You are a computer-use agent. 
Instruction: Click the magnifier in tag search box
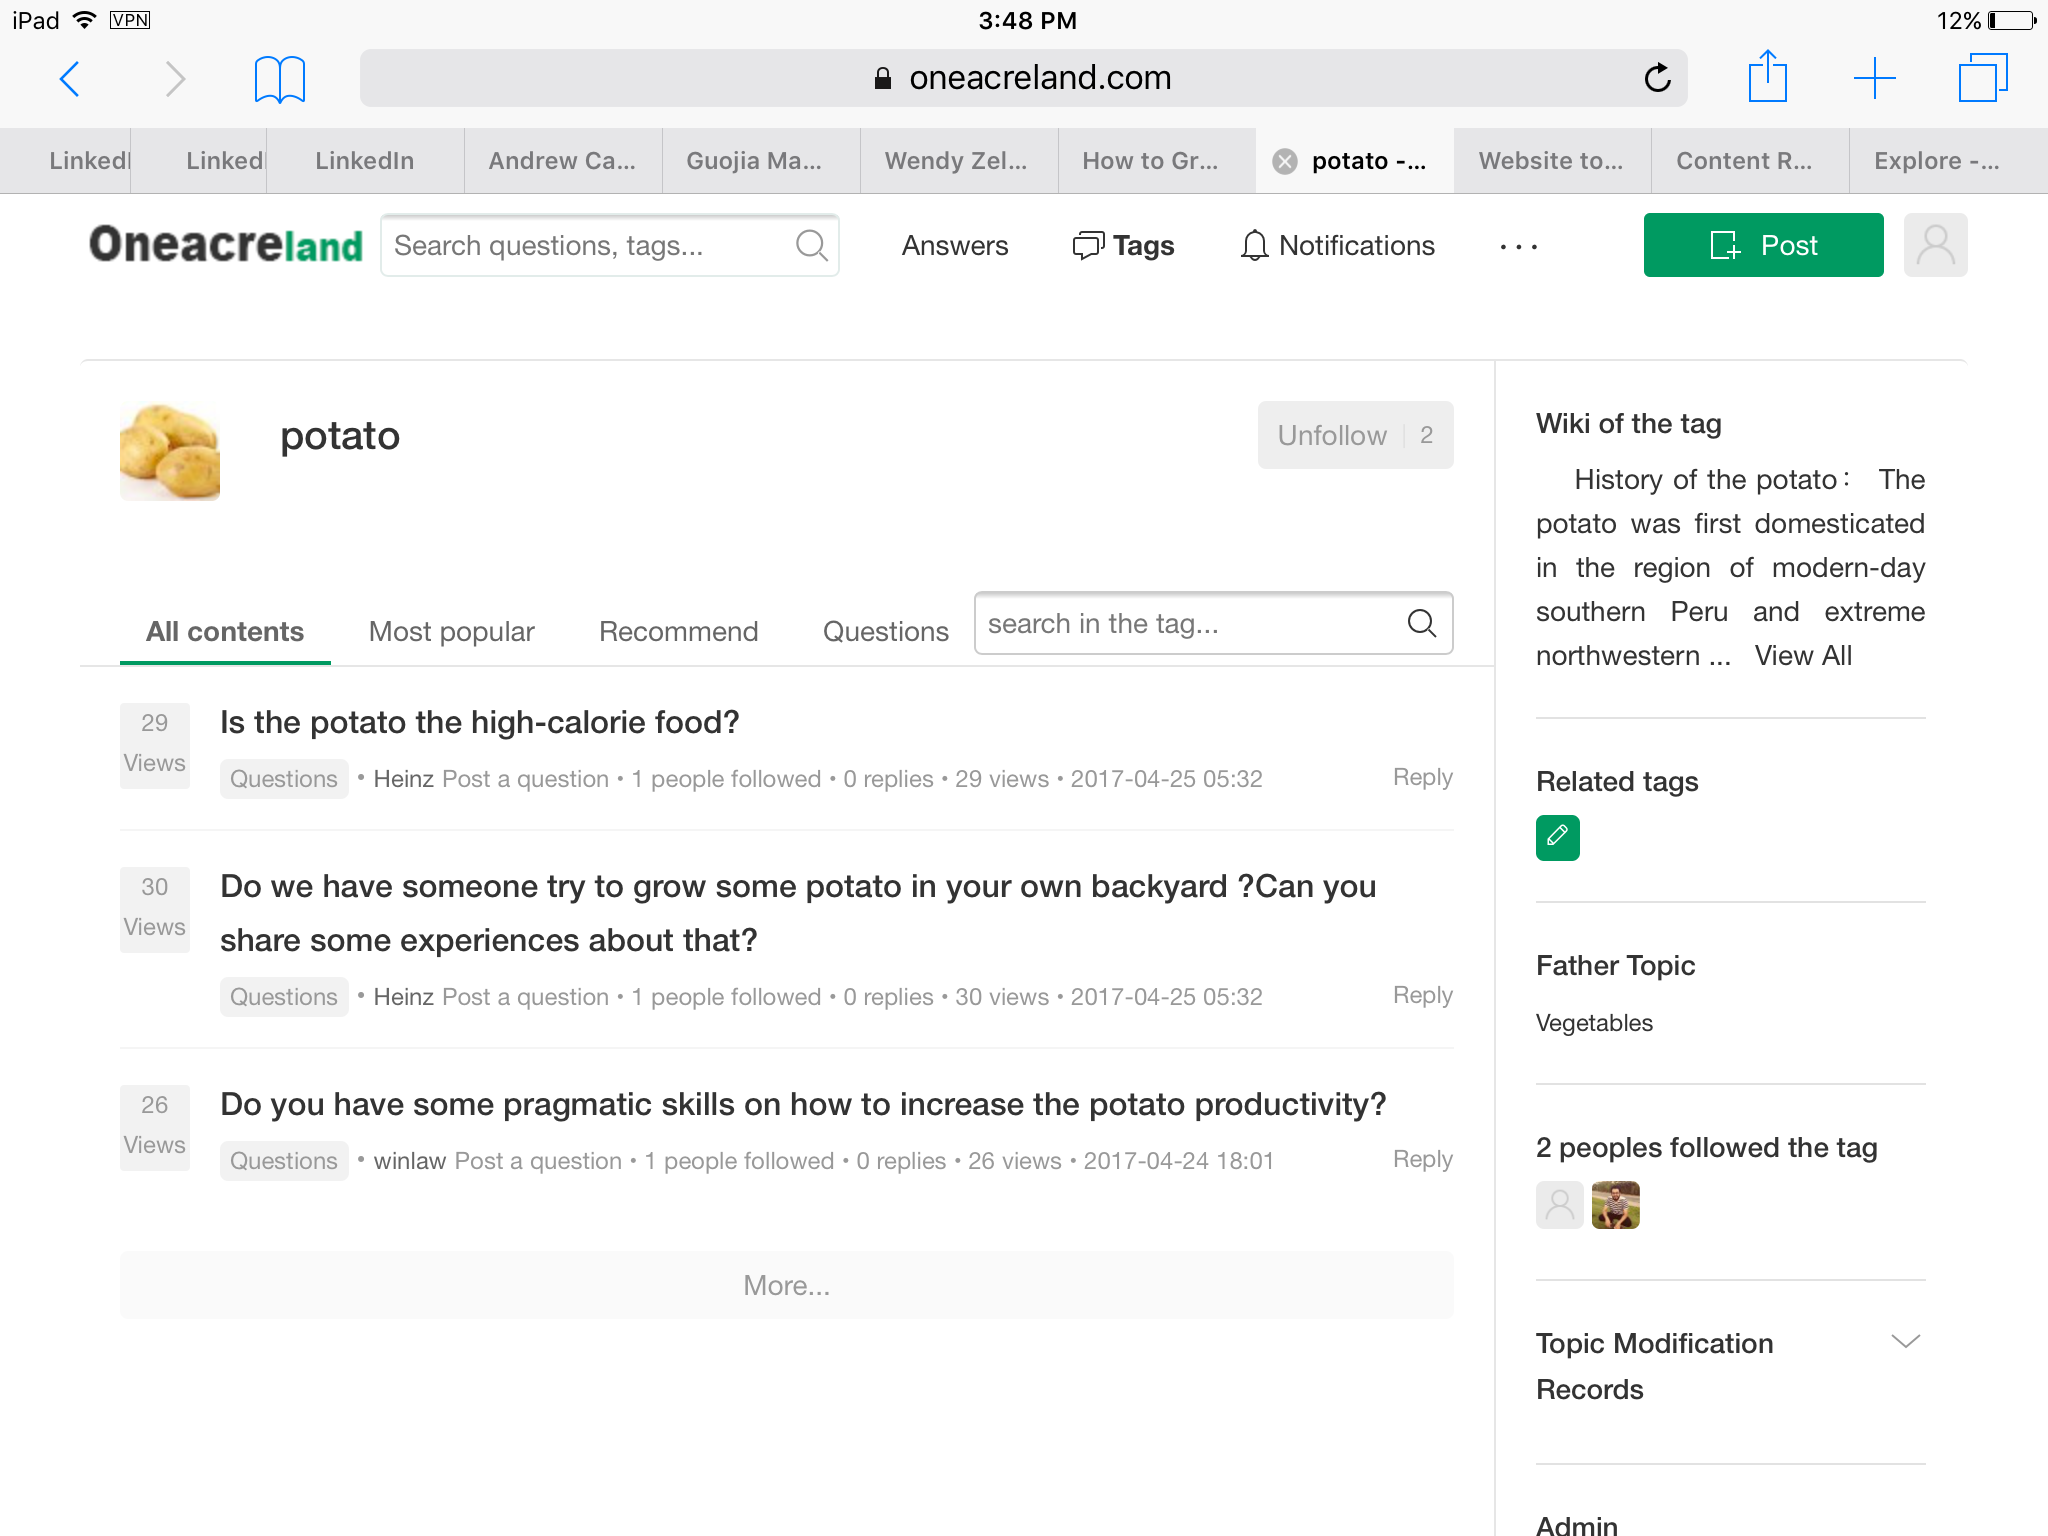click(x=1421, y=623)
